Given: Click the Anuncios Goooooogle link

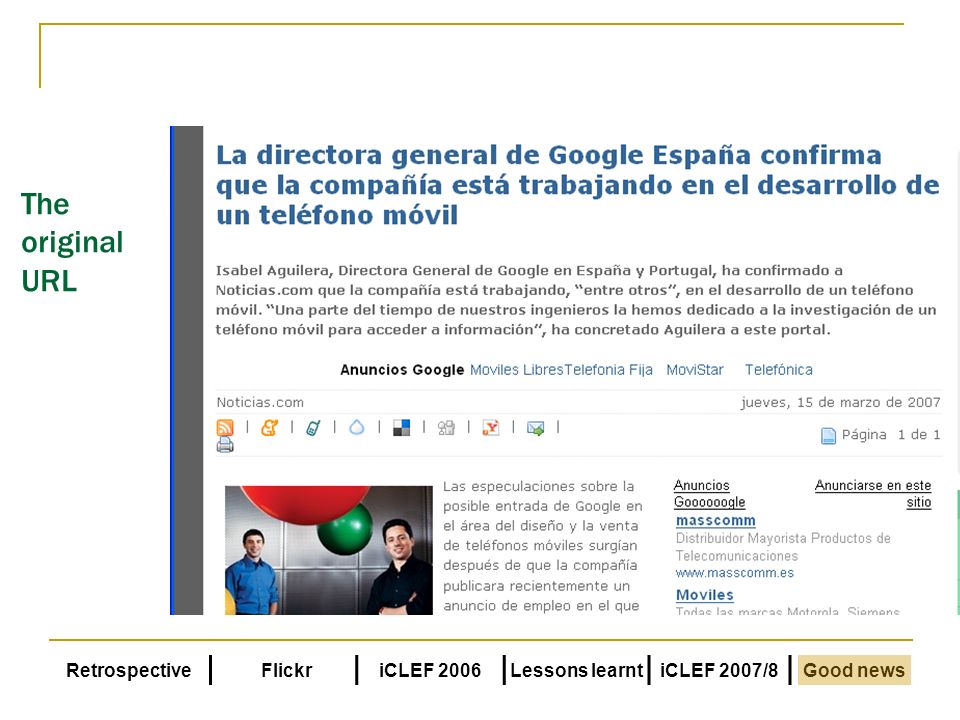Looking at the screenshot, I should click(709, 493).
